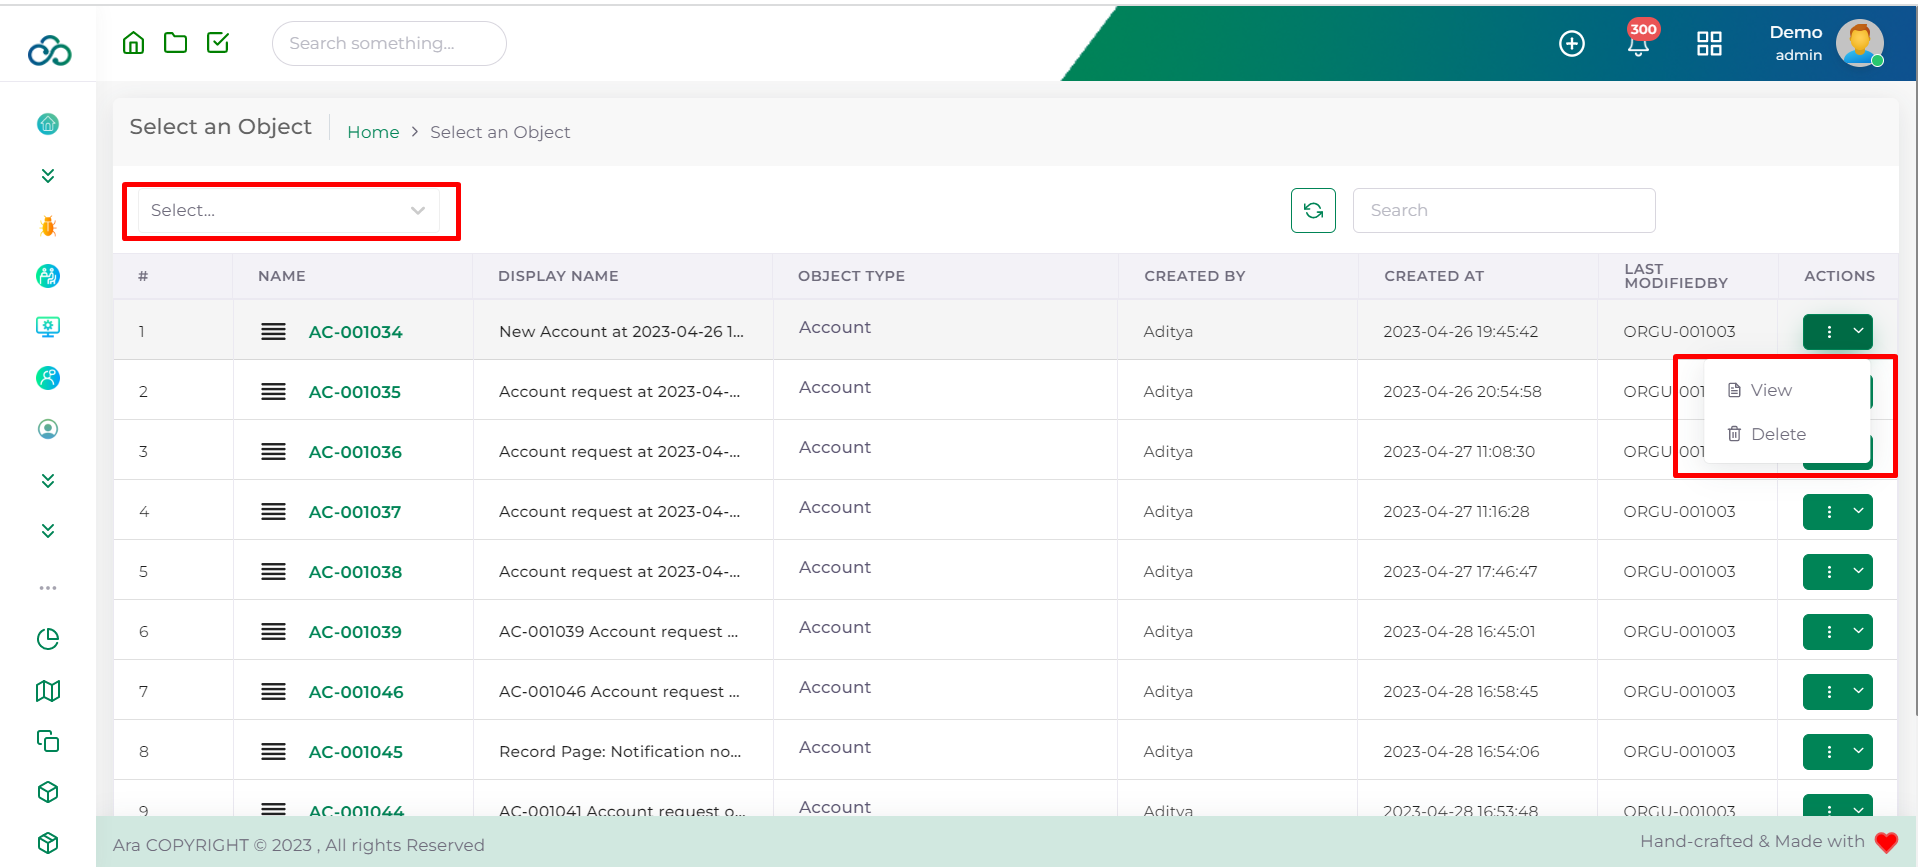This screenshot has width=1918, height=867.
Task: Open the pie chart icon in sidebar
Action: [x=48, y=639]
